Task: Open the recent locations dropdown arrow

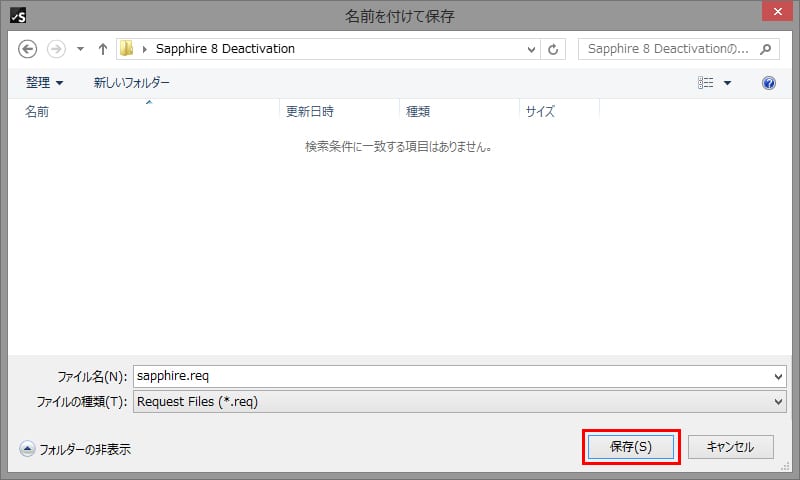Action: [80, 49]
